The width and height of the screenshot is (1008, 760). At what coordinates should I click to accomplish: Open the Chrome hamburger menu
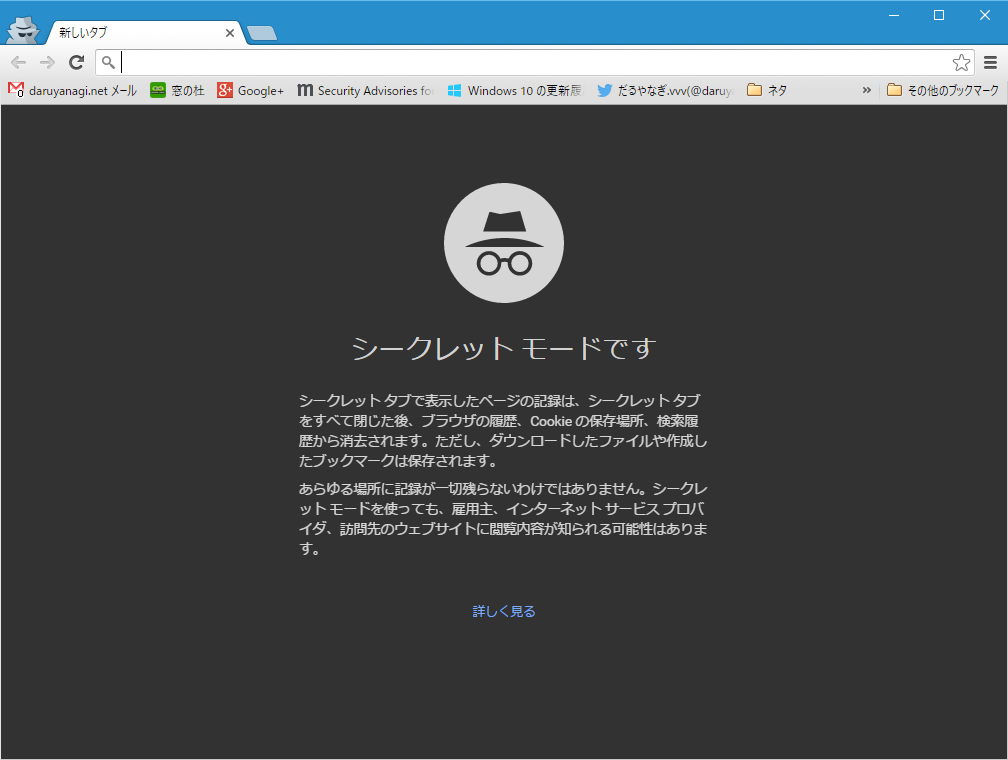click(x=990, y=62)
